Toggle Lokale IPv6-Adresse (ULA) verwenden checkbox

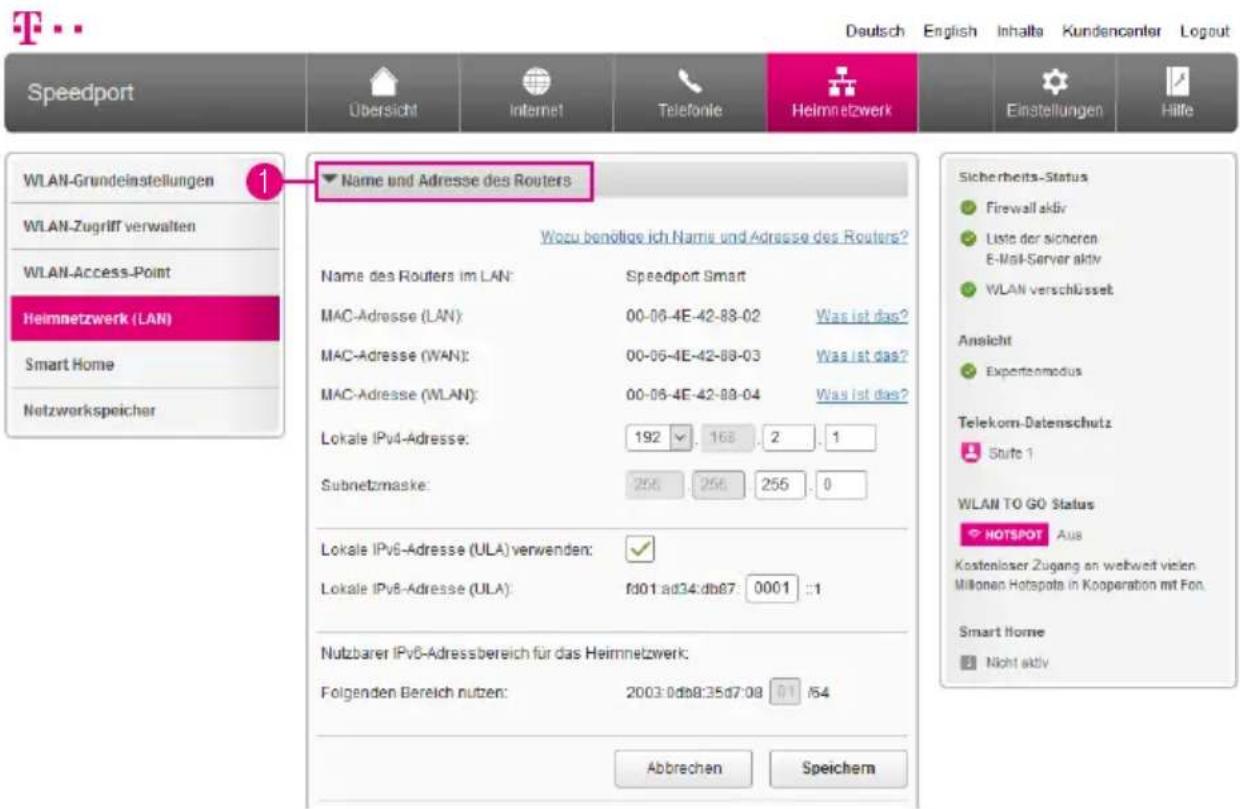point(640,548)
